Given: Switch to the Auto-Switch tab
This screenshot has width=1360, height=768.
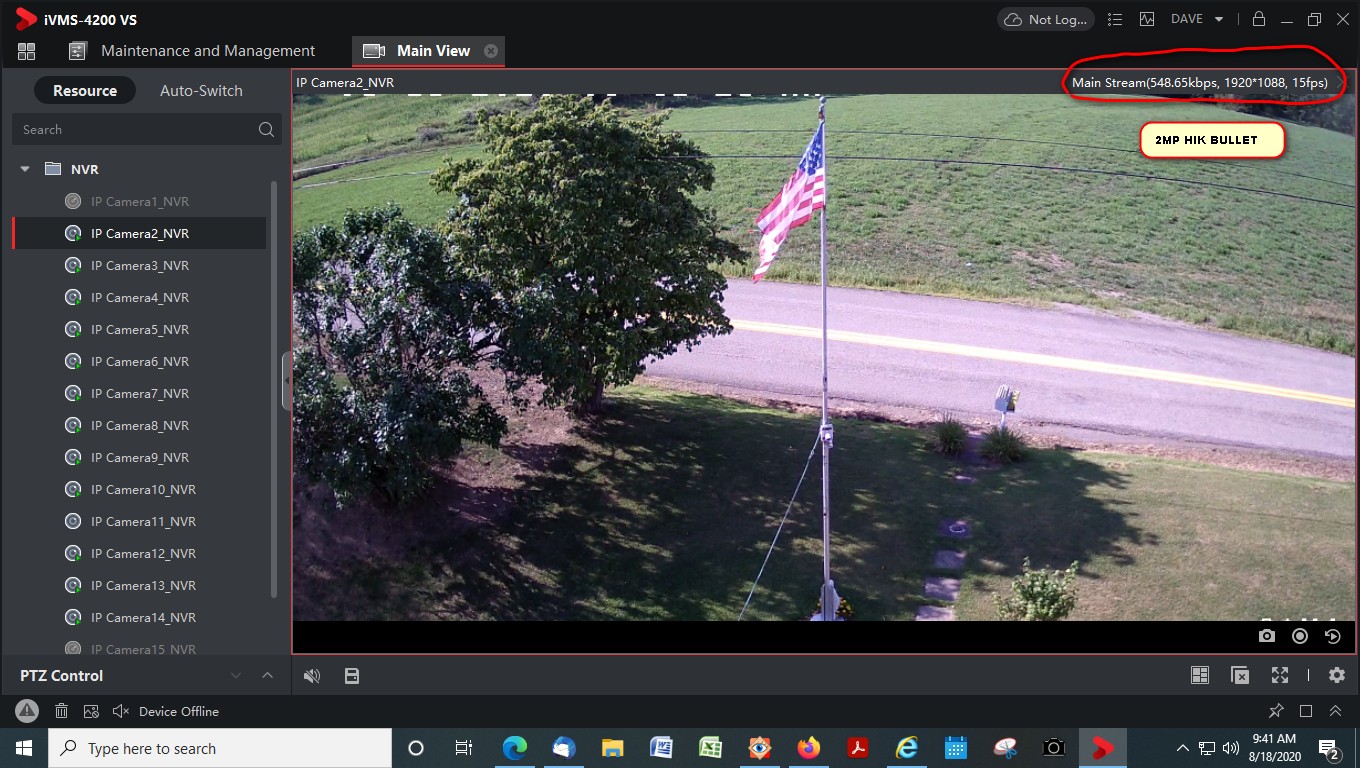Looking at the screenshot, I should (201, 91).
